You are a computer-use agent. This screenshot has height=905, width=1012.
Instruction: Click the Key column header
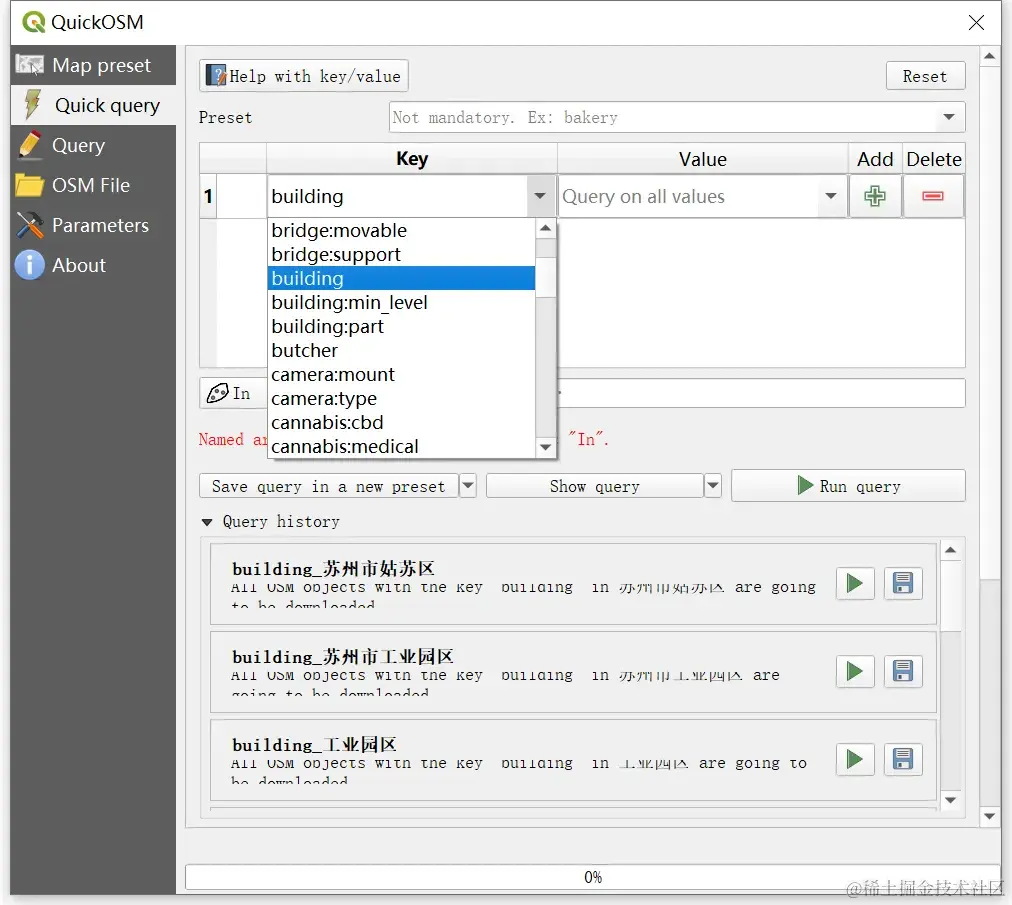(412, 159)
